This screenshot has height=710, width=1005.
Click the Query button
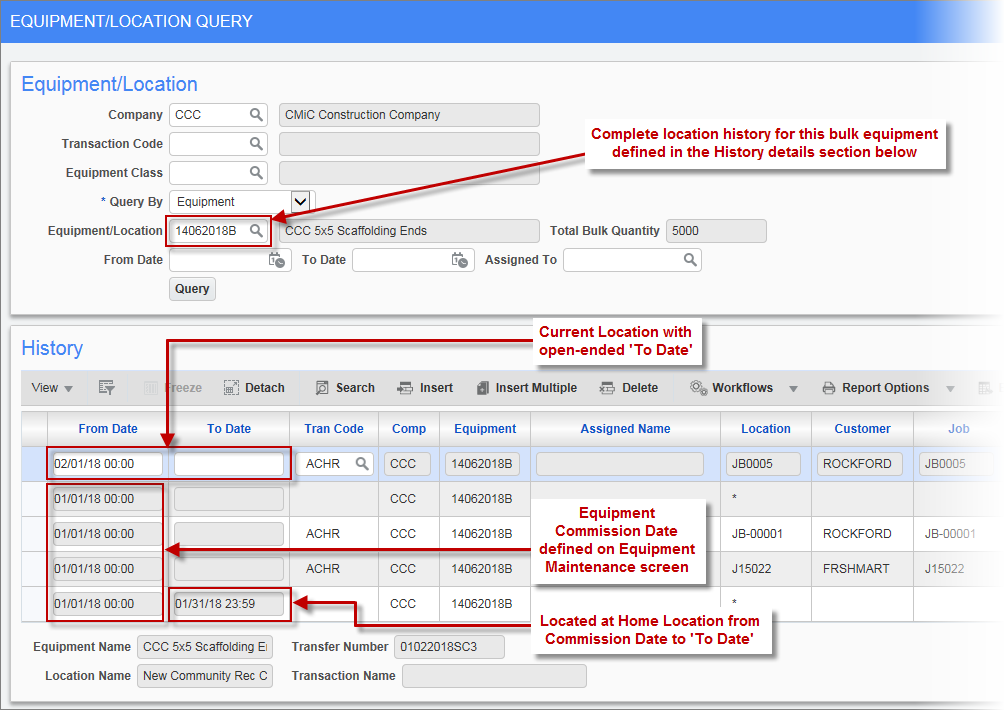(x=192, y=288)
